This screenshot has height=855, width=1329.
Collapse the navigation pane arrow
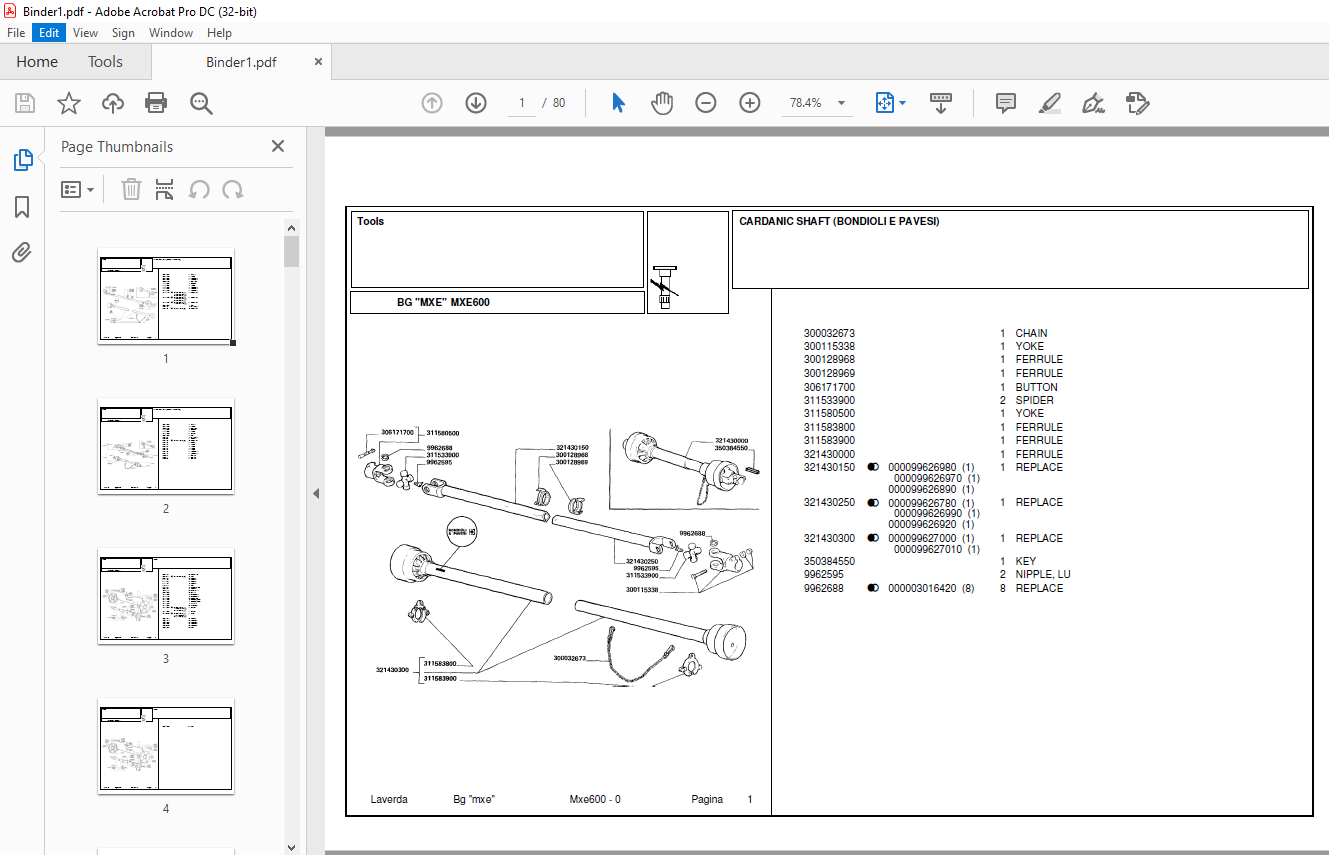click(316, 493)
